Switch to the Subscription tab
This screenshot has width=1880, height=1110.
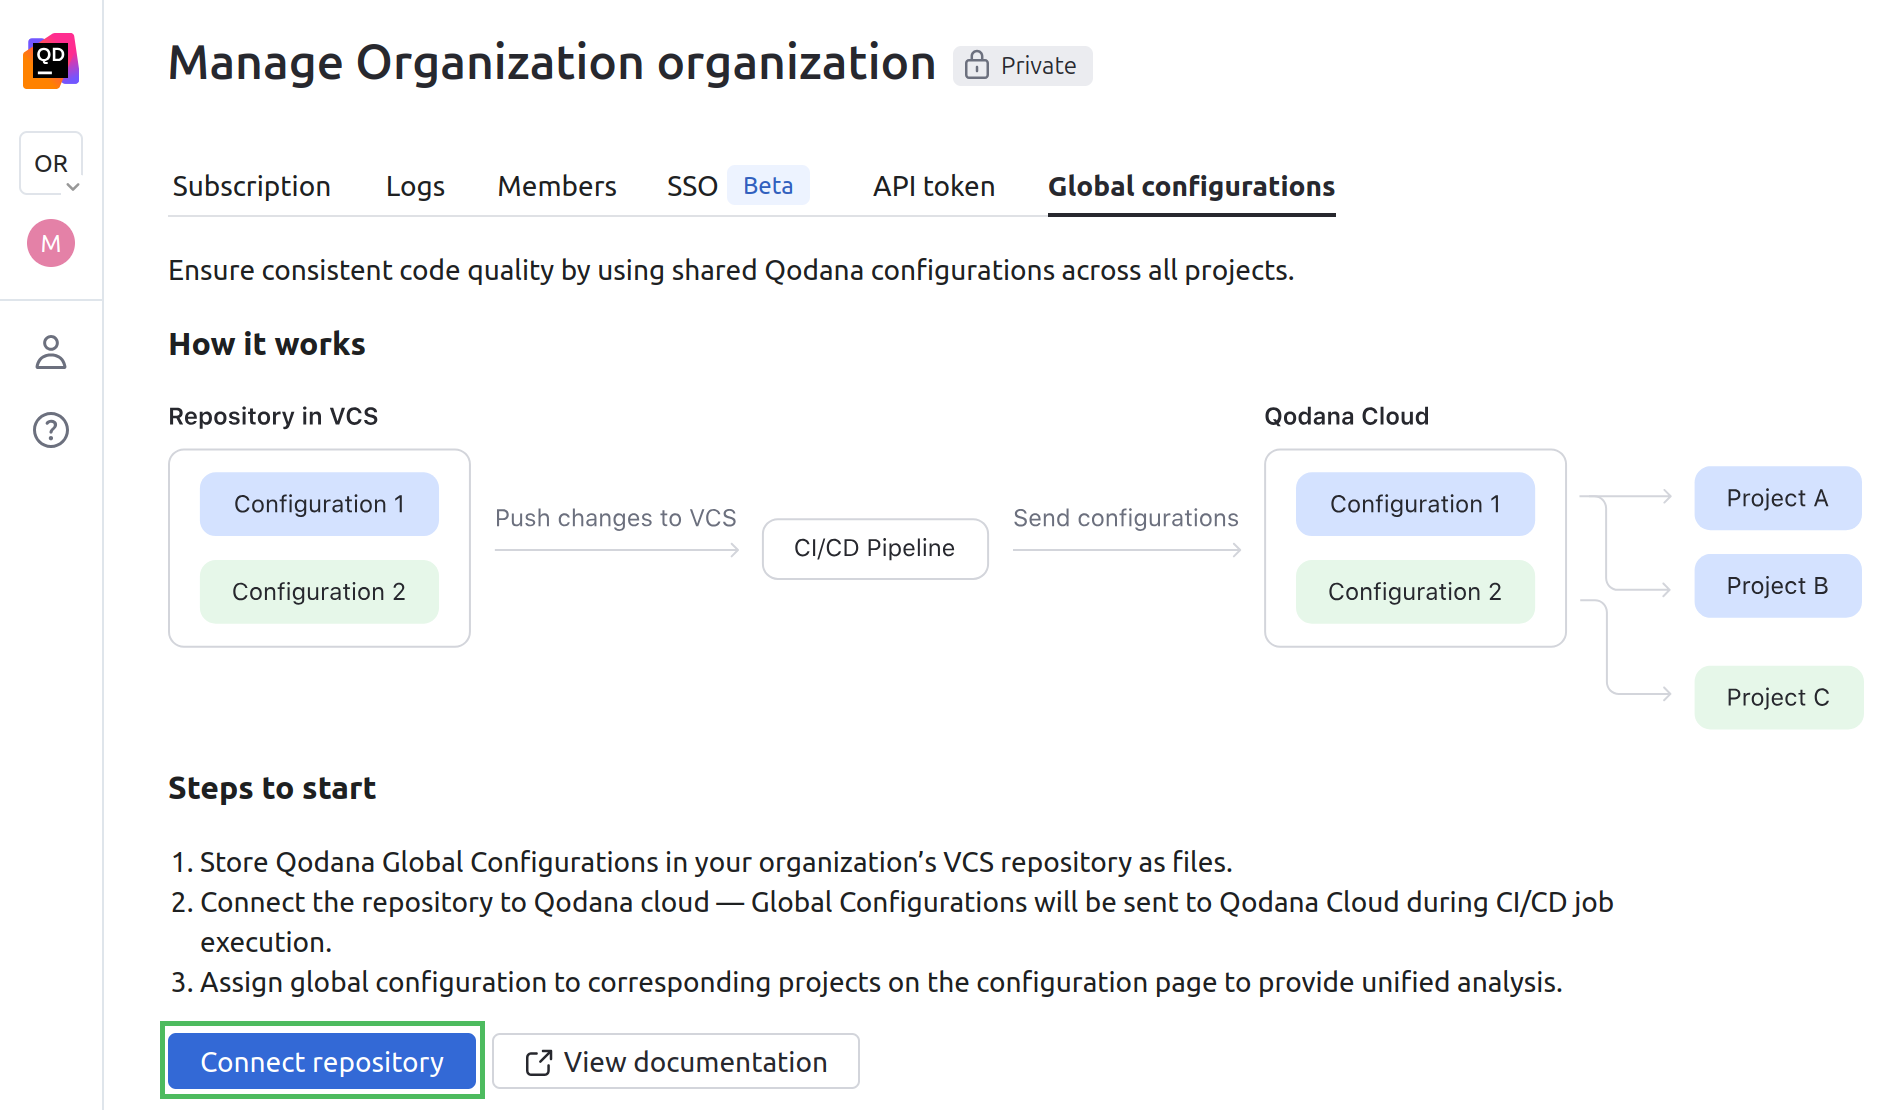251,186
